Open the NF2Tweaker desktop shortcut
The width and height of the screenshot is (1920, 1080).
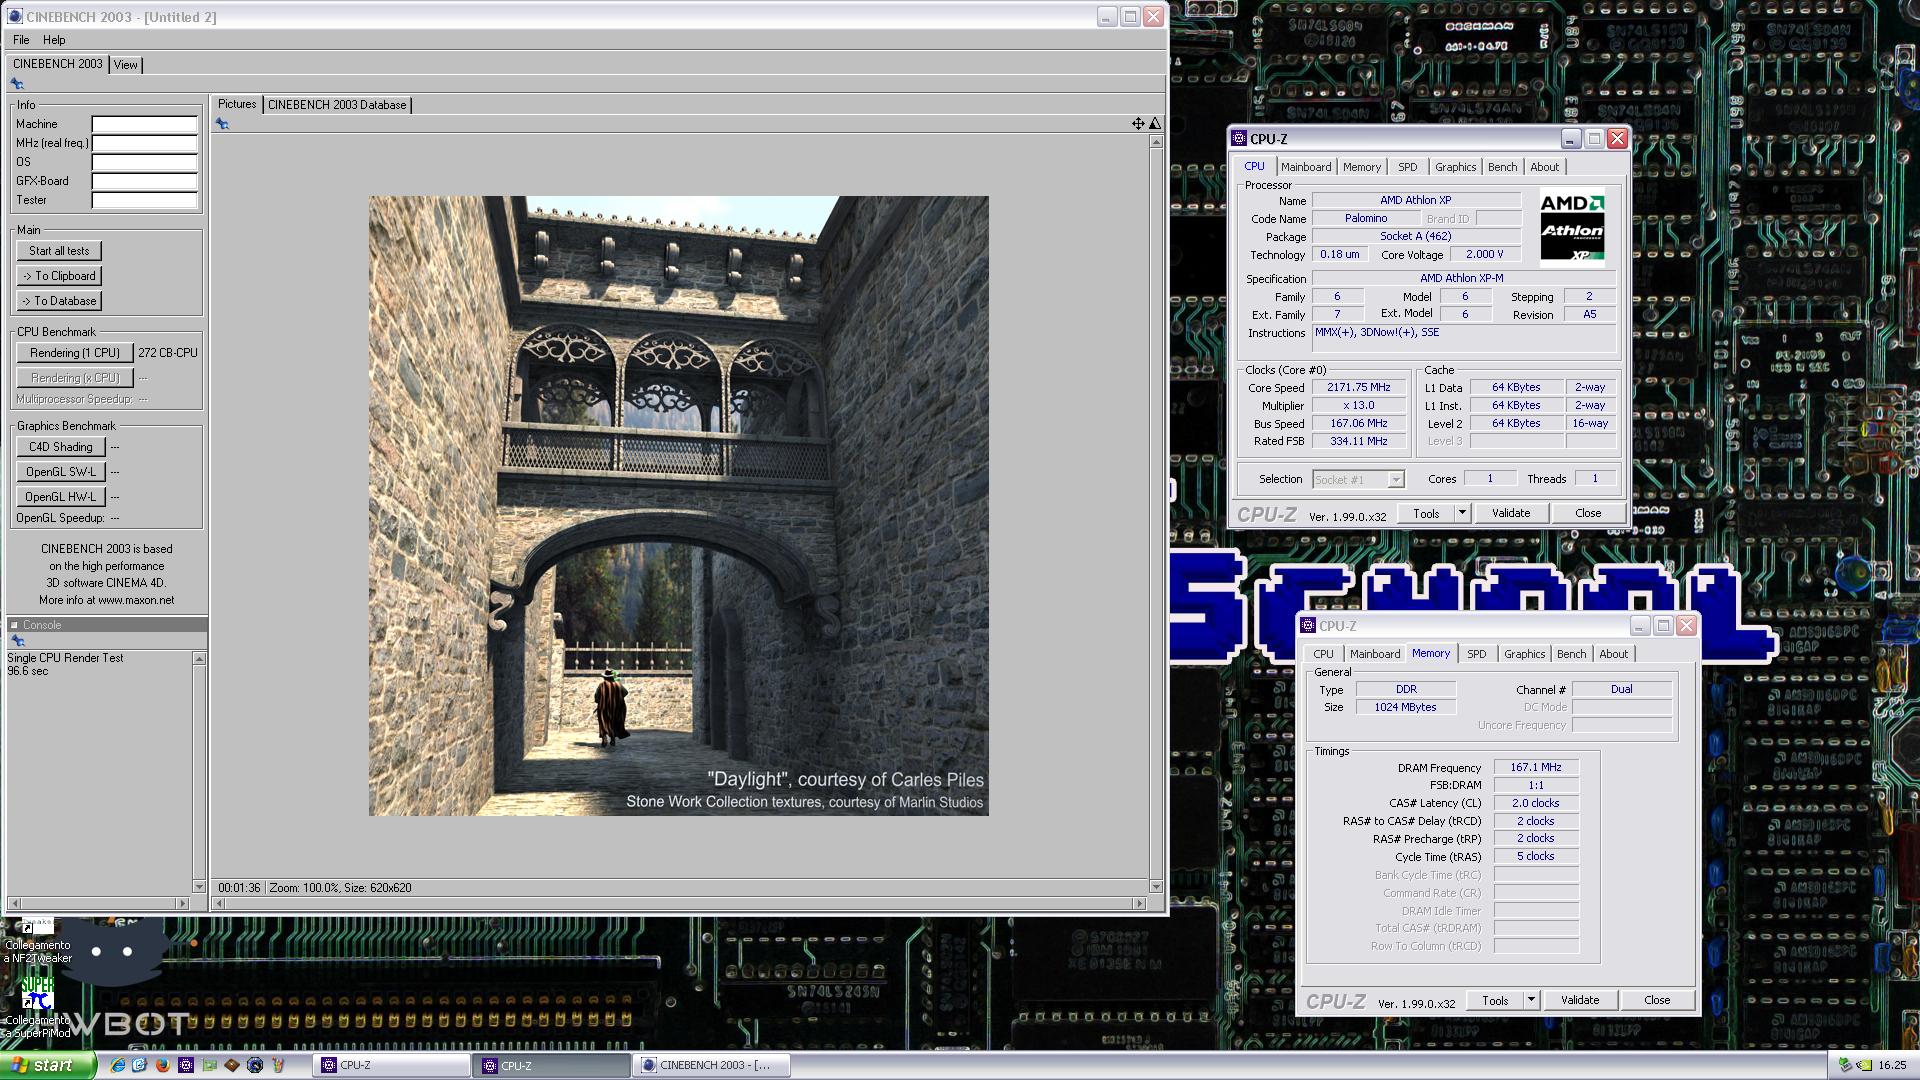[37, 942]
